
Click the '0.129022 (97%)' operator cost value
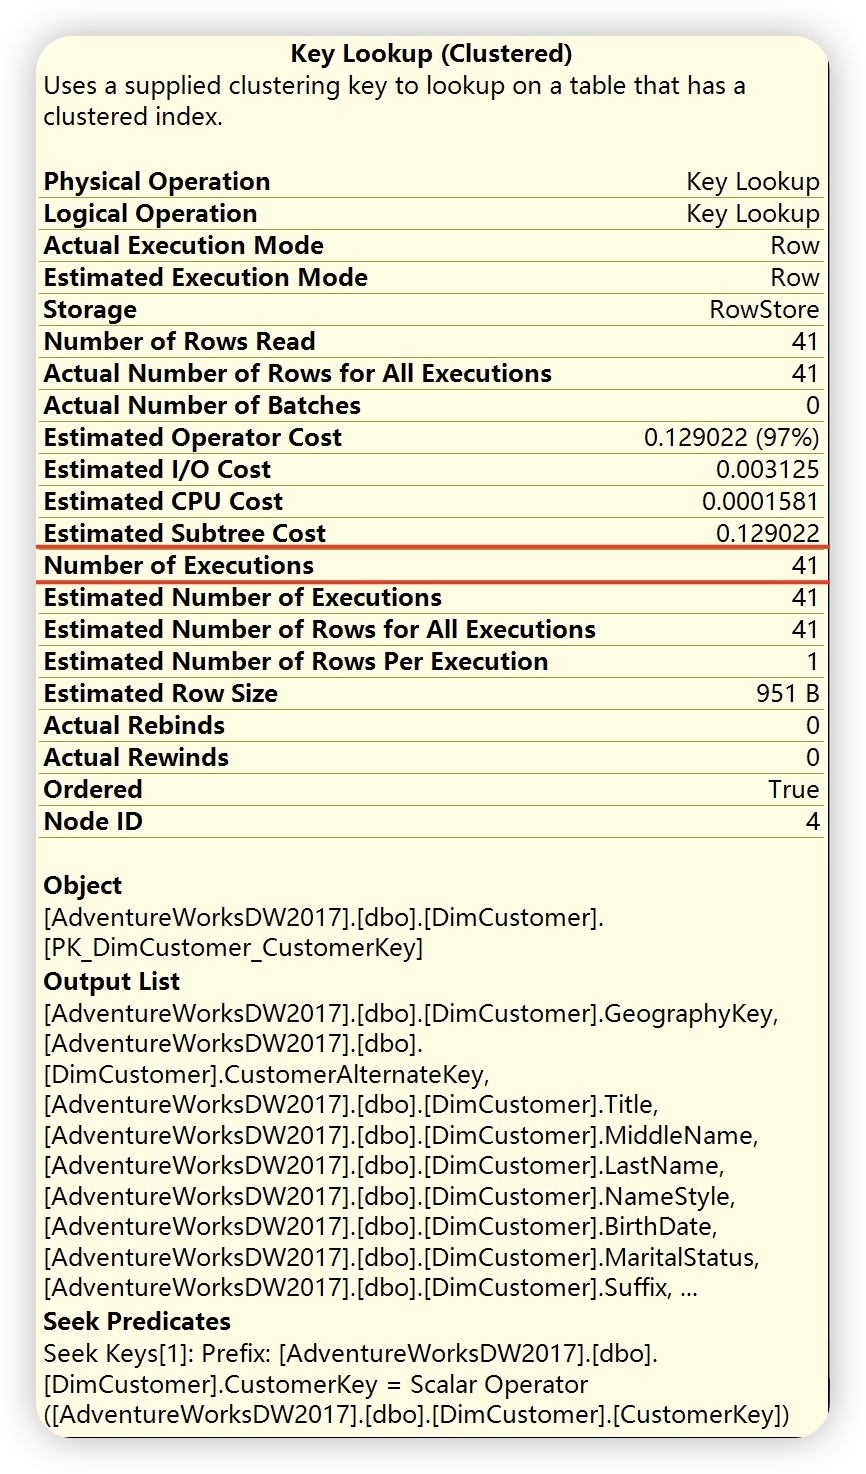pyautogui.click(x=732, y=438)
